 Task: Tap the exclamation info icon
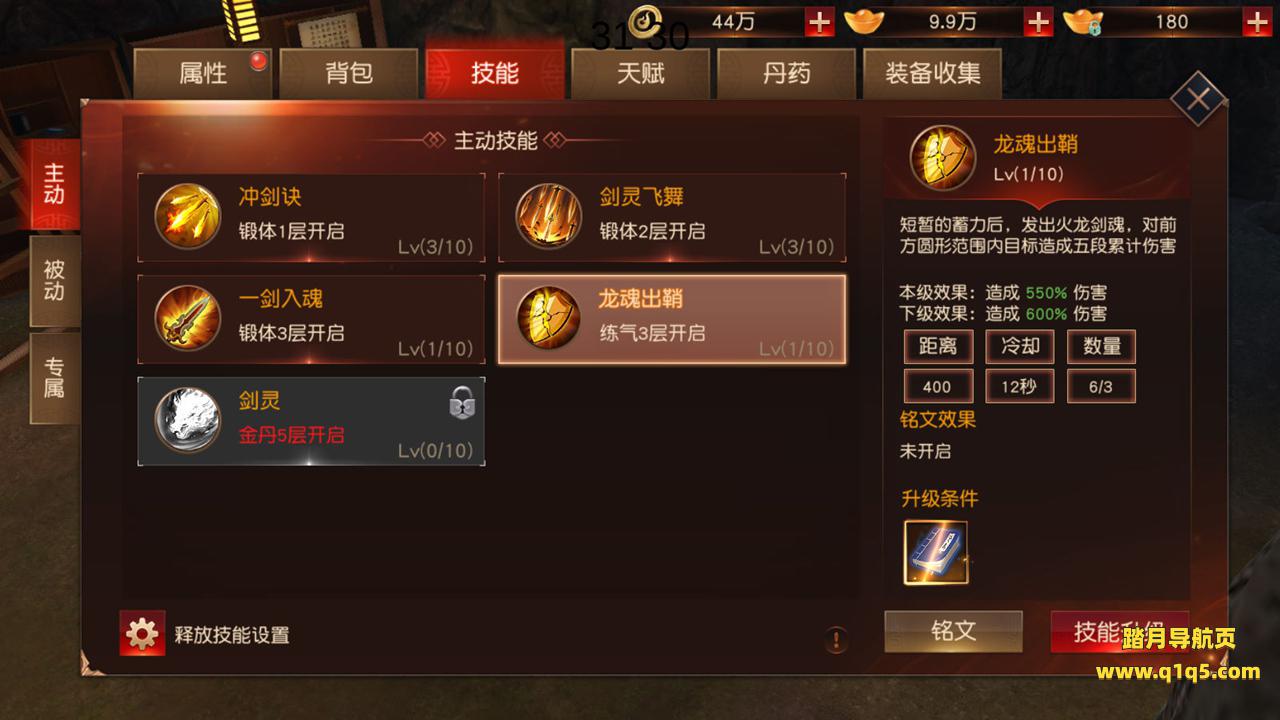coord(837,639)
